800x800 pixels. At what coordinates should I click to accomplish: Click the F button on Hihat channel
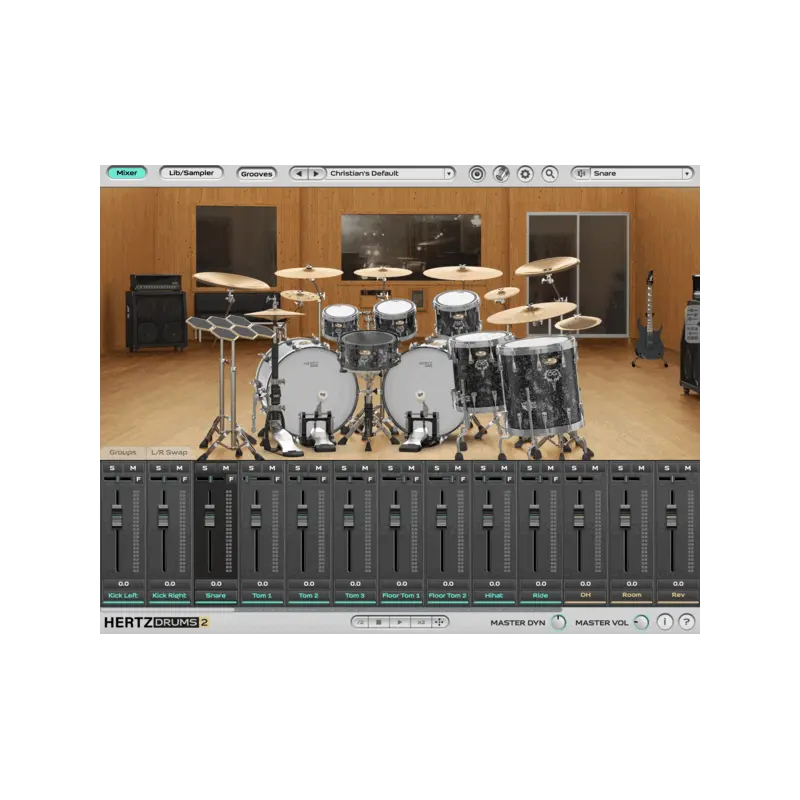509,479
